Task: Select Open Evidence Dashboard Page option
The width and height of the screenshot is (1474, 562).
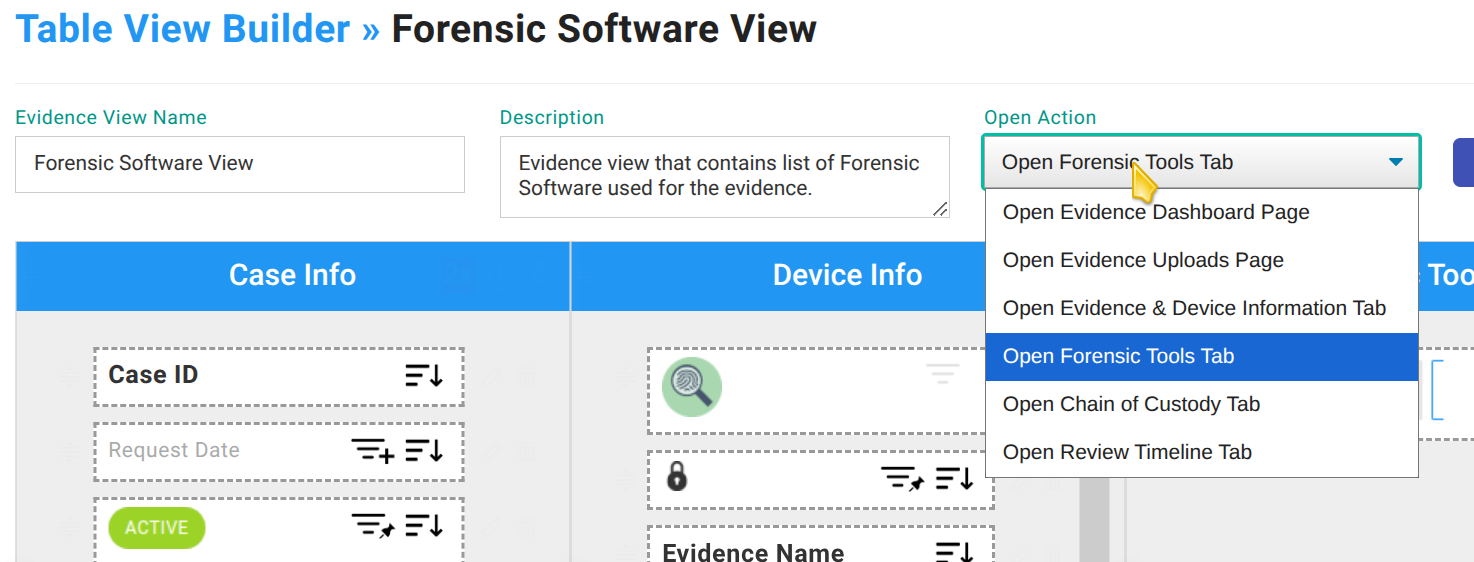Action: tap(1156, 212)
